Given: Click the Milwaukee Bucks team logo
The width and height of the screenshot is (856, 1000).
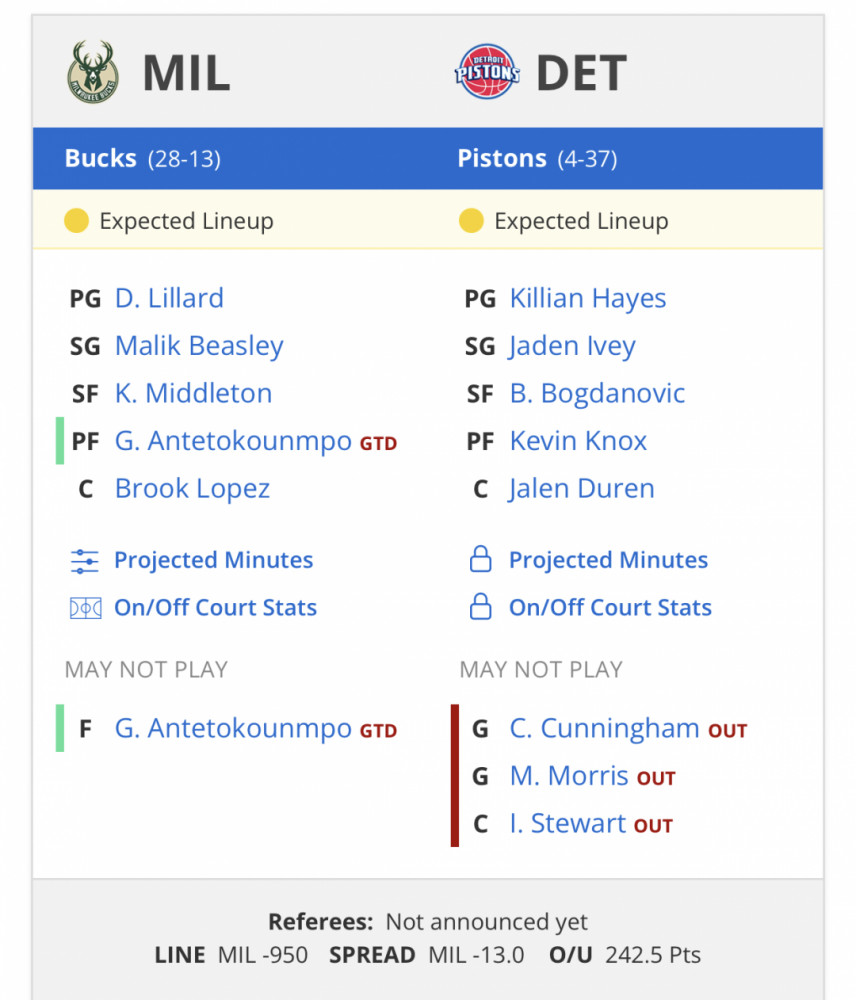Looking at the screenshot, I should click(93, 71).
